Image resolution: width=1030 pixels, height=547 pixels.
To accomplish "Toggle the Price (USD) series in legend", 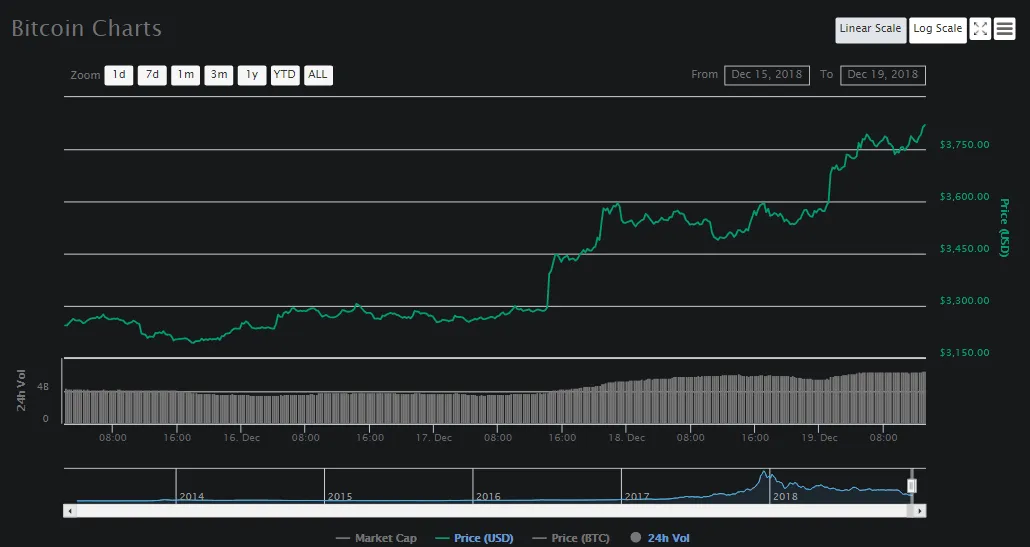I will coord(474,538).
